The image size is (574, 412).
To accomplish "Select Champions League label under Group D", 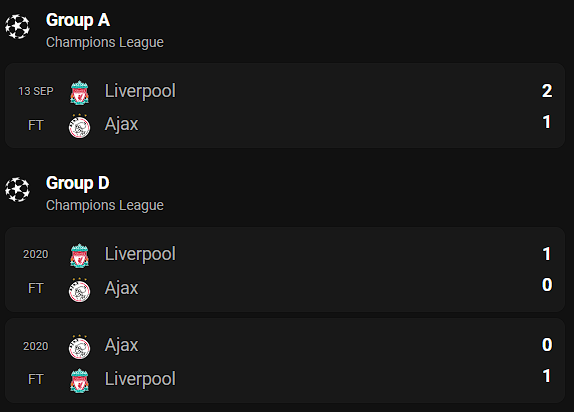I will 105,205.
